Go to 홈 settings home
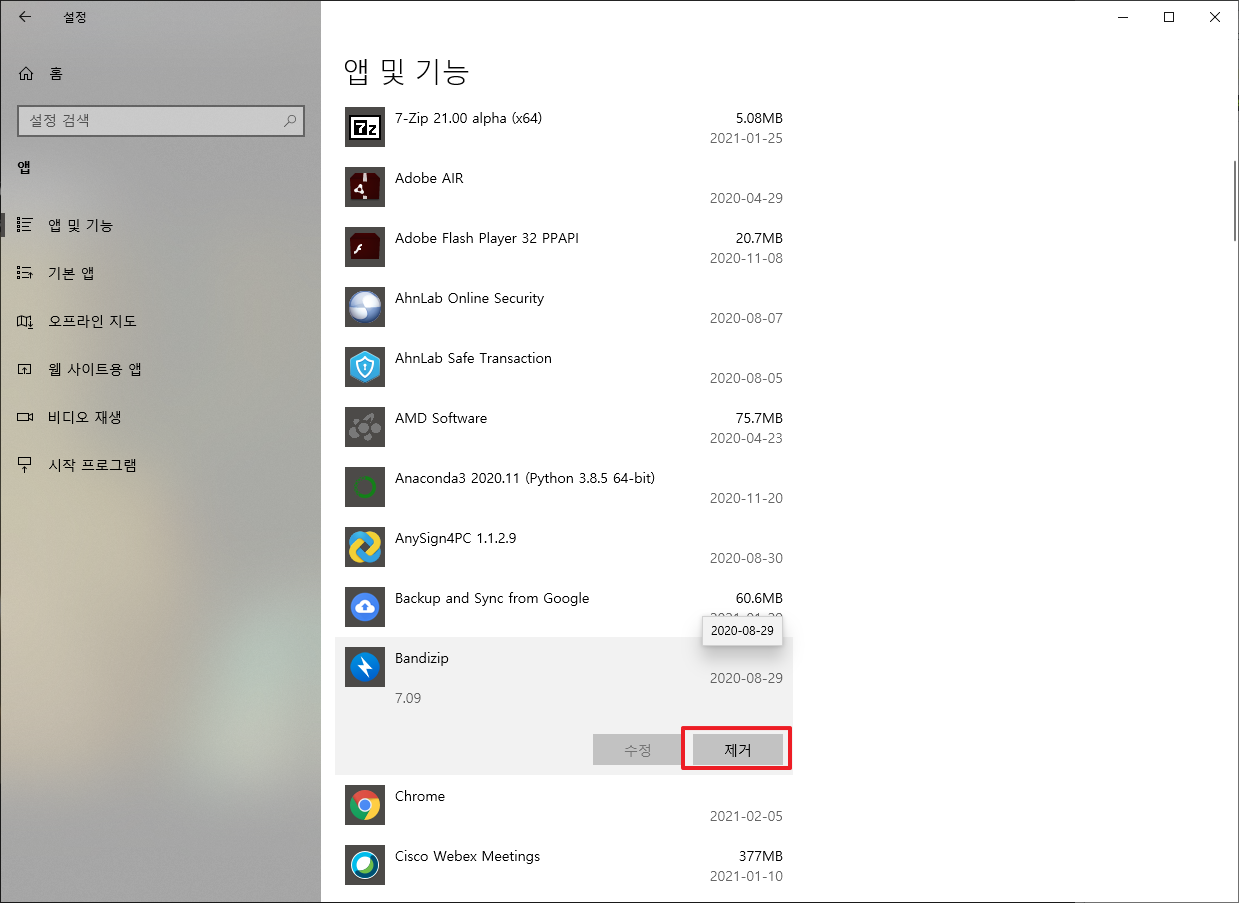The height and width of the screenshot is (903, 1239). (160, 74)
